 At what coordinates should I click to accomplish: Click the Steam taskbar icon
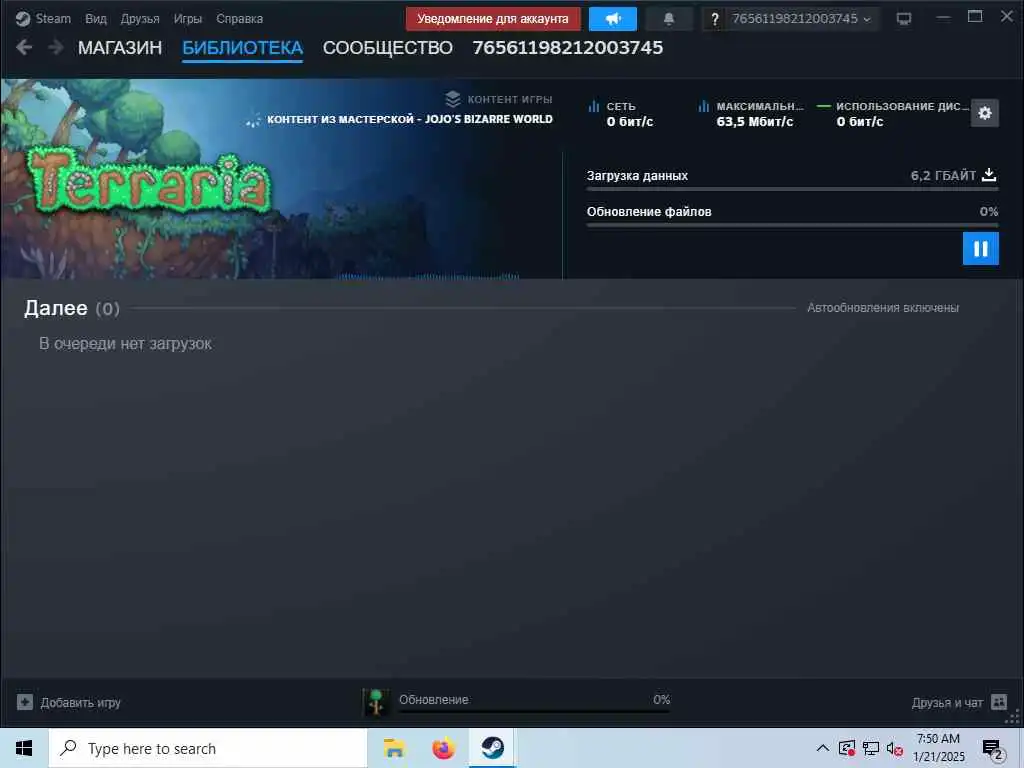(492, 748)
